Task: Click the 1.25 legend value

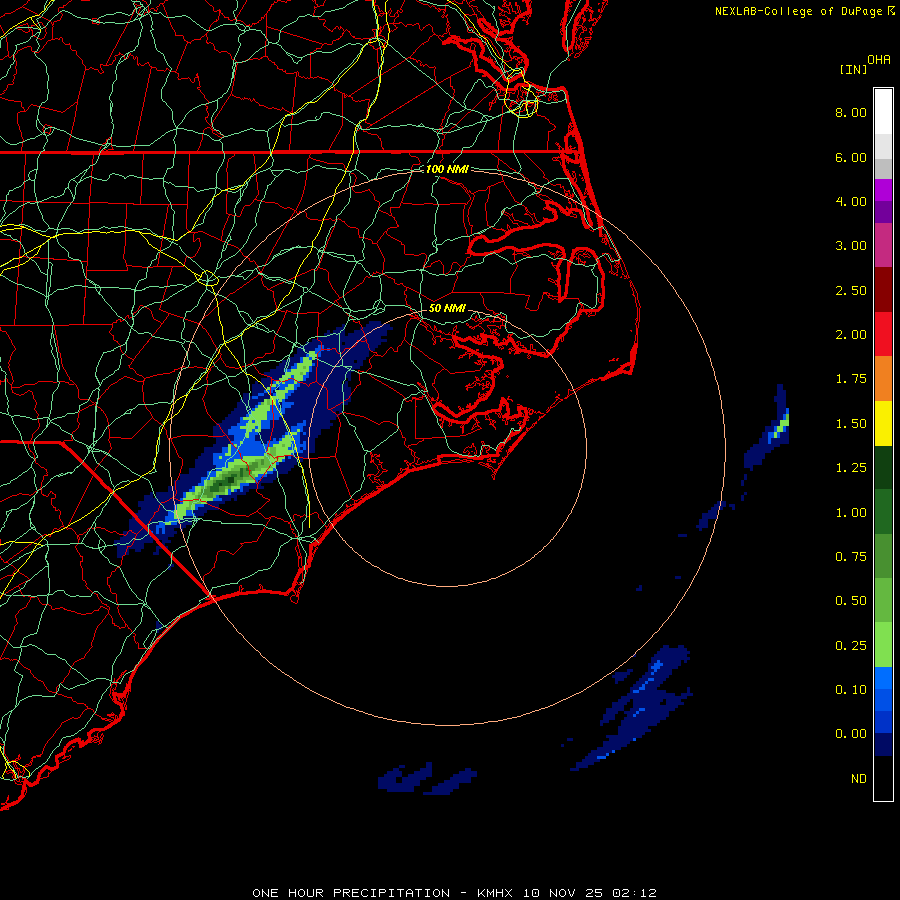Action: 851,468
